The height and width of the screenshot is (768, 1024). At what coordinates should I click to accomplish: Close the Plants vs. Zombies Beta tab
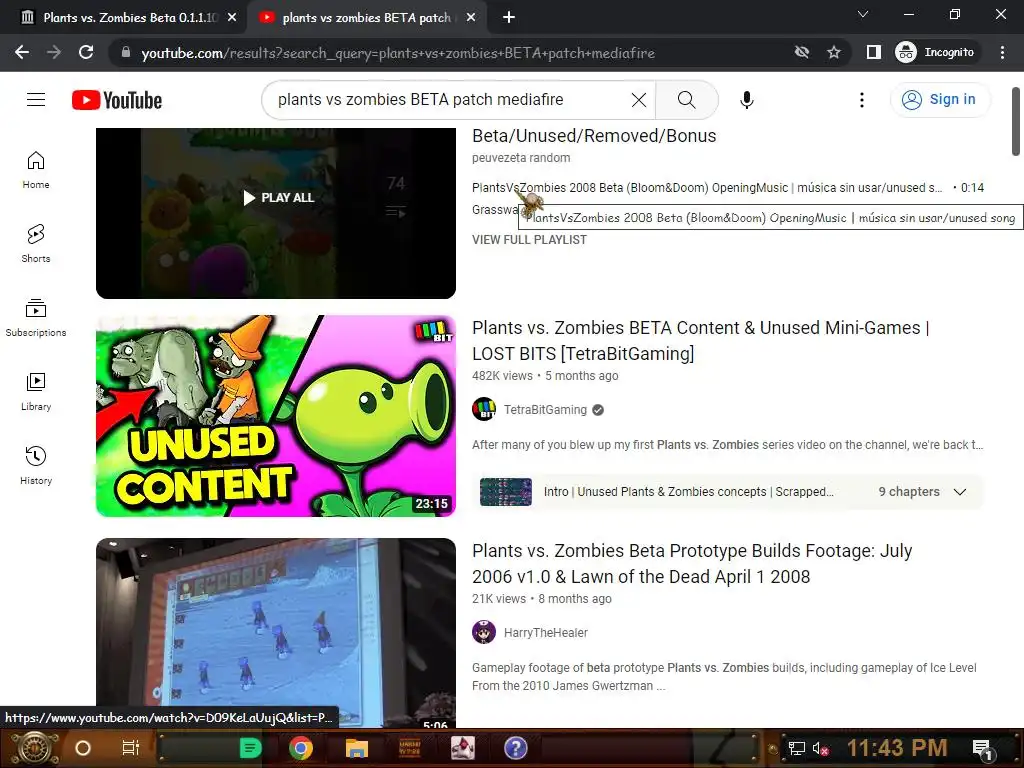point(232,18)
